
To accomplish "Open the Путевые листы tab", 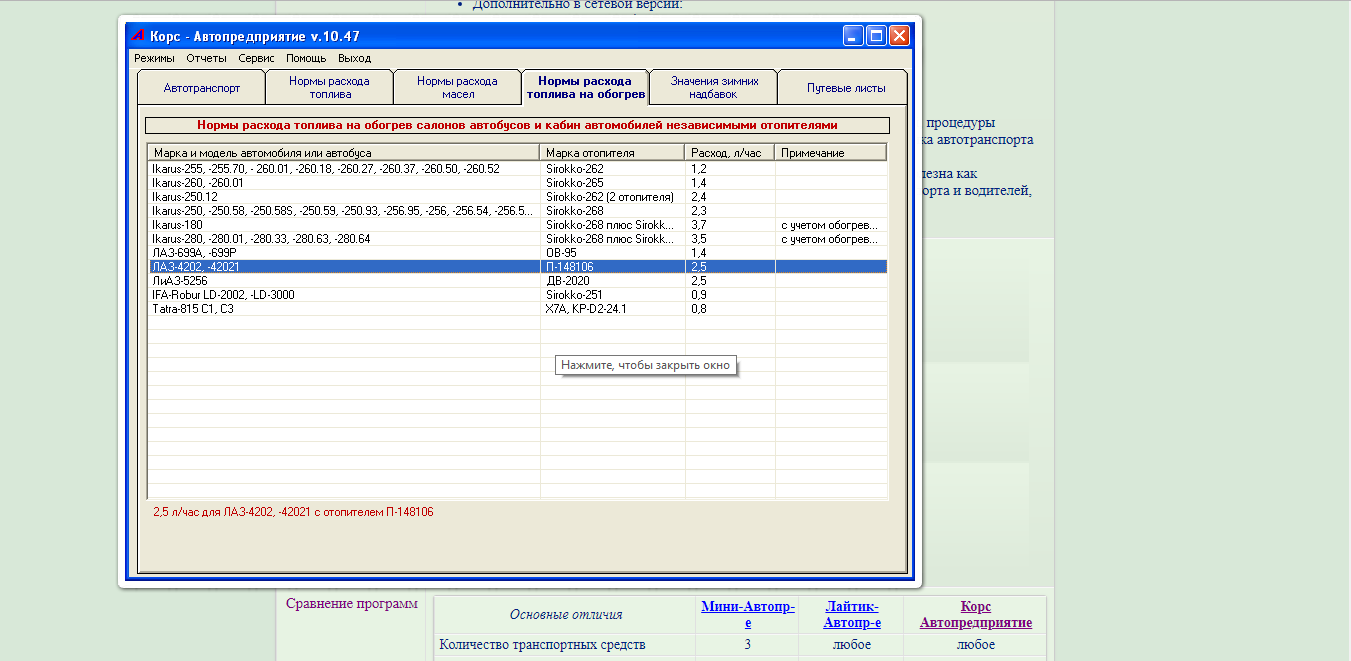I will (846, 88).
